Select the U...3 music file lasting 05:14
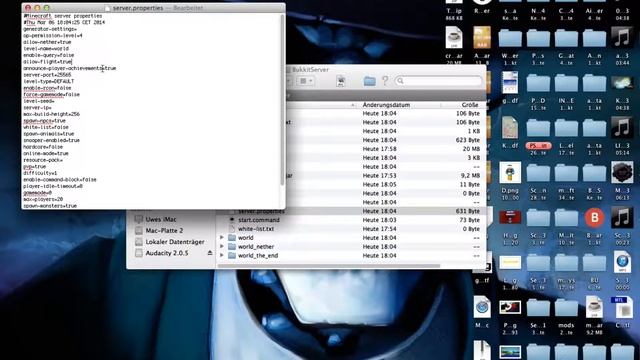This screenshot has height=360, width=640. coord(622,128)
